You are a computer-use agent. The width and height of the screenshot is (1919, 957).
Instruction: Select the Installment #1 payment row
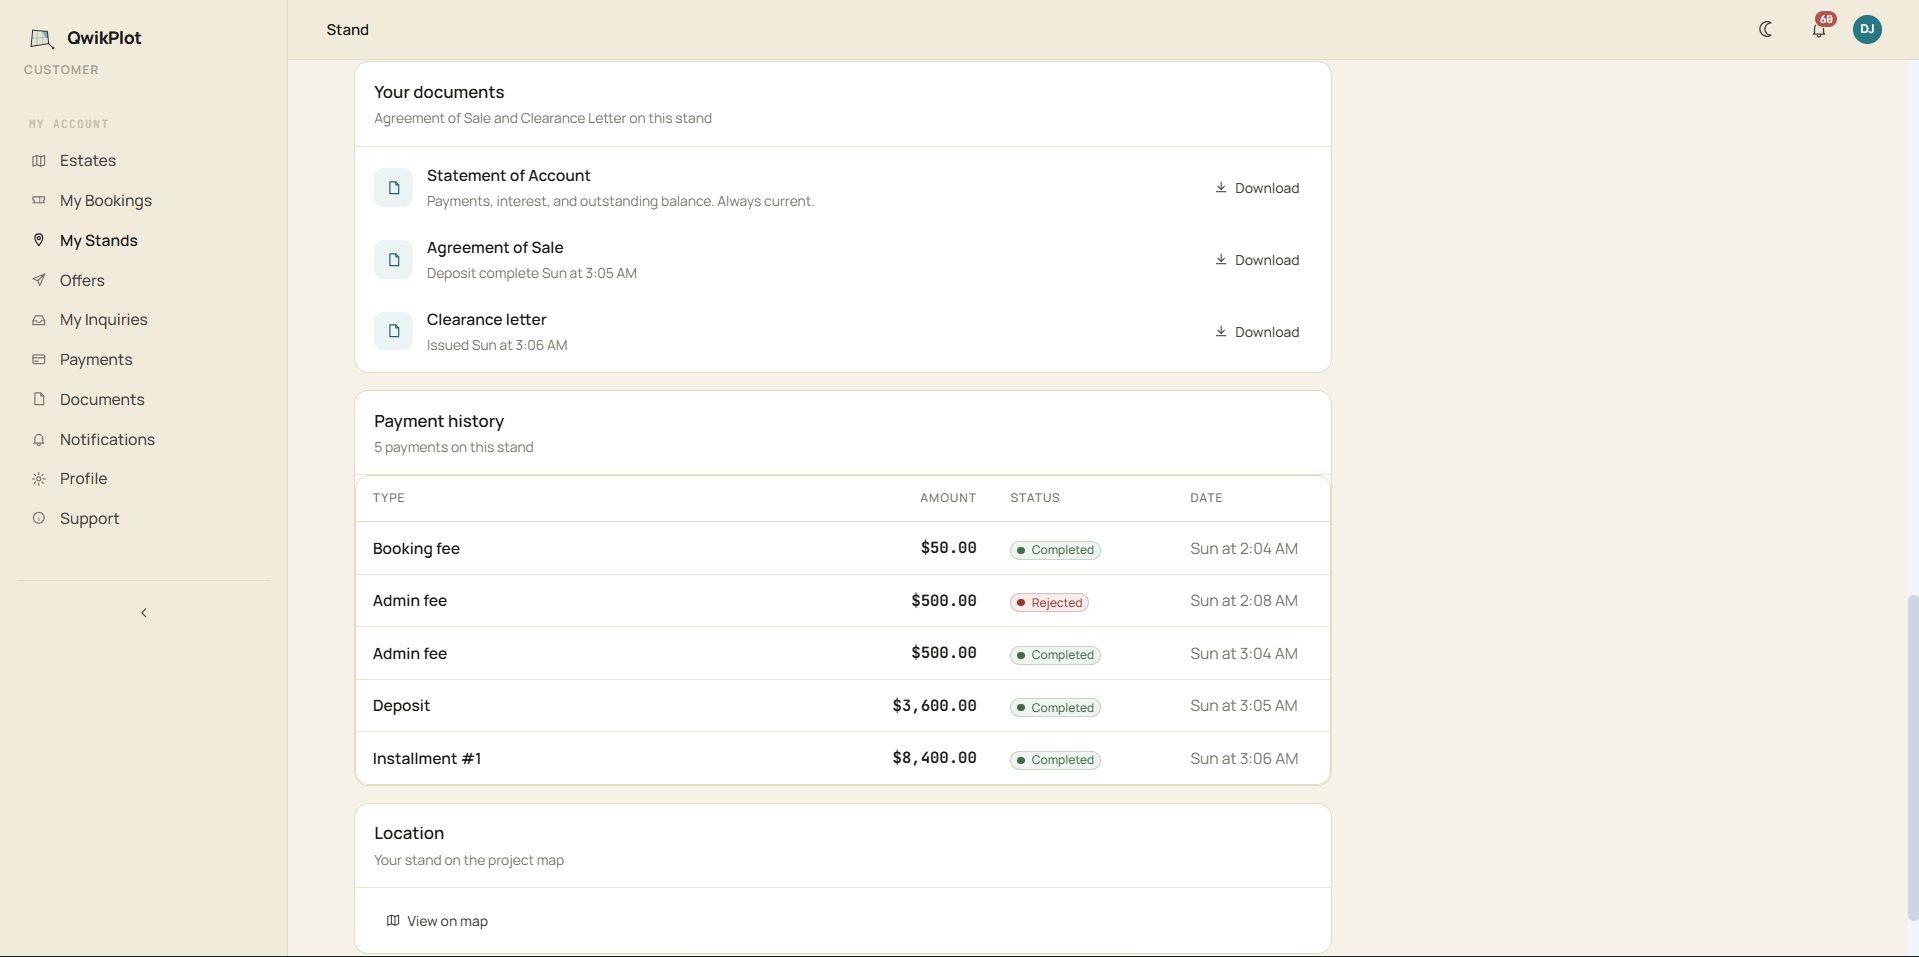[842, 758]
